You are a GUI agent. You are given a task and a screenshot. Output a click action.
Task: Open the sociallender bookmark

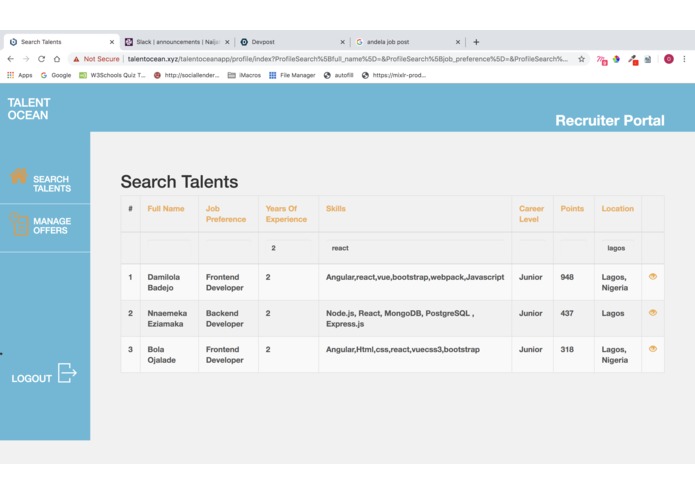tap(187, 75)
